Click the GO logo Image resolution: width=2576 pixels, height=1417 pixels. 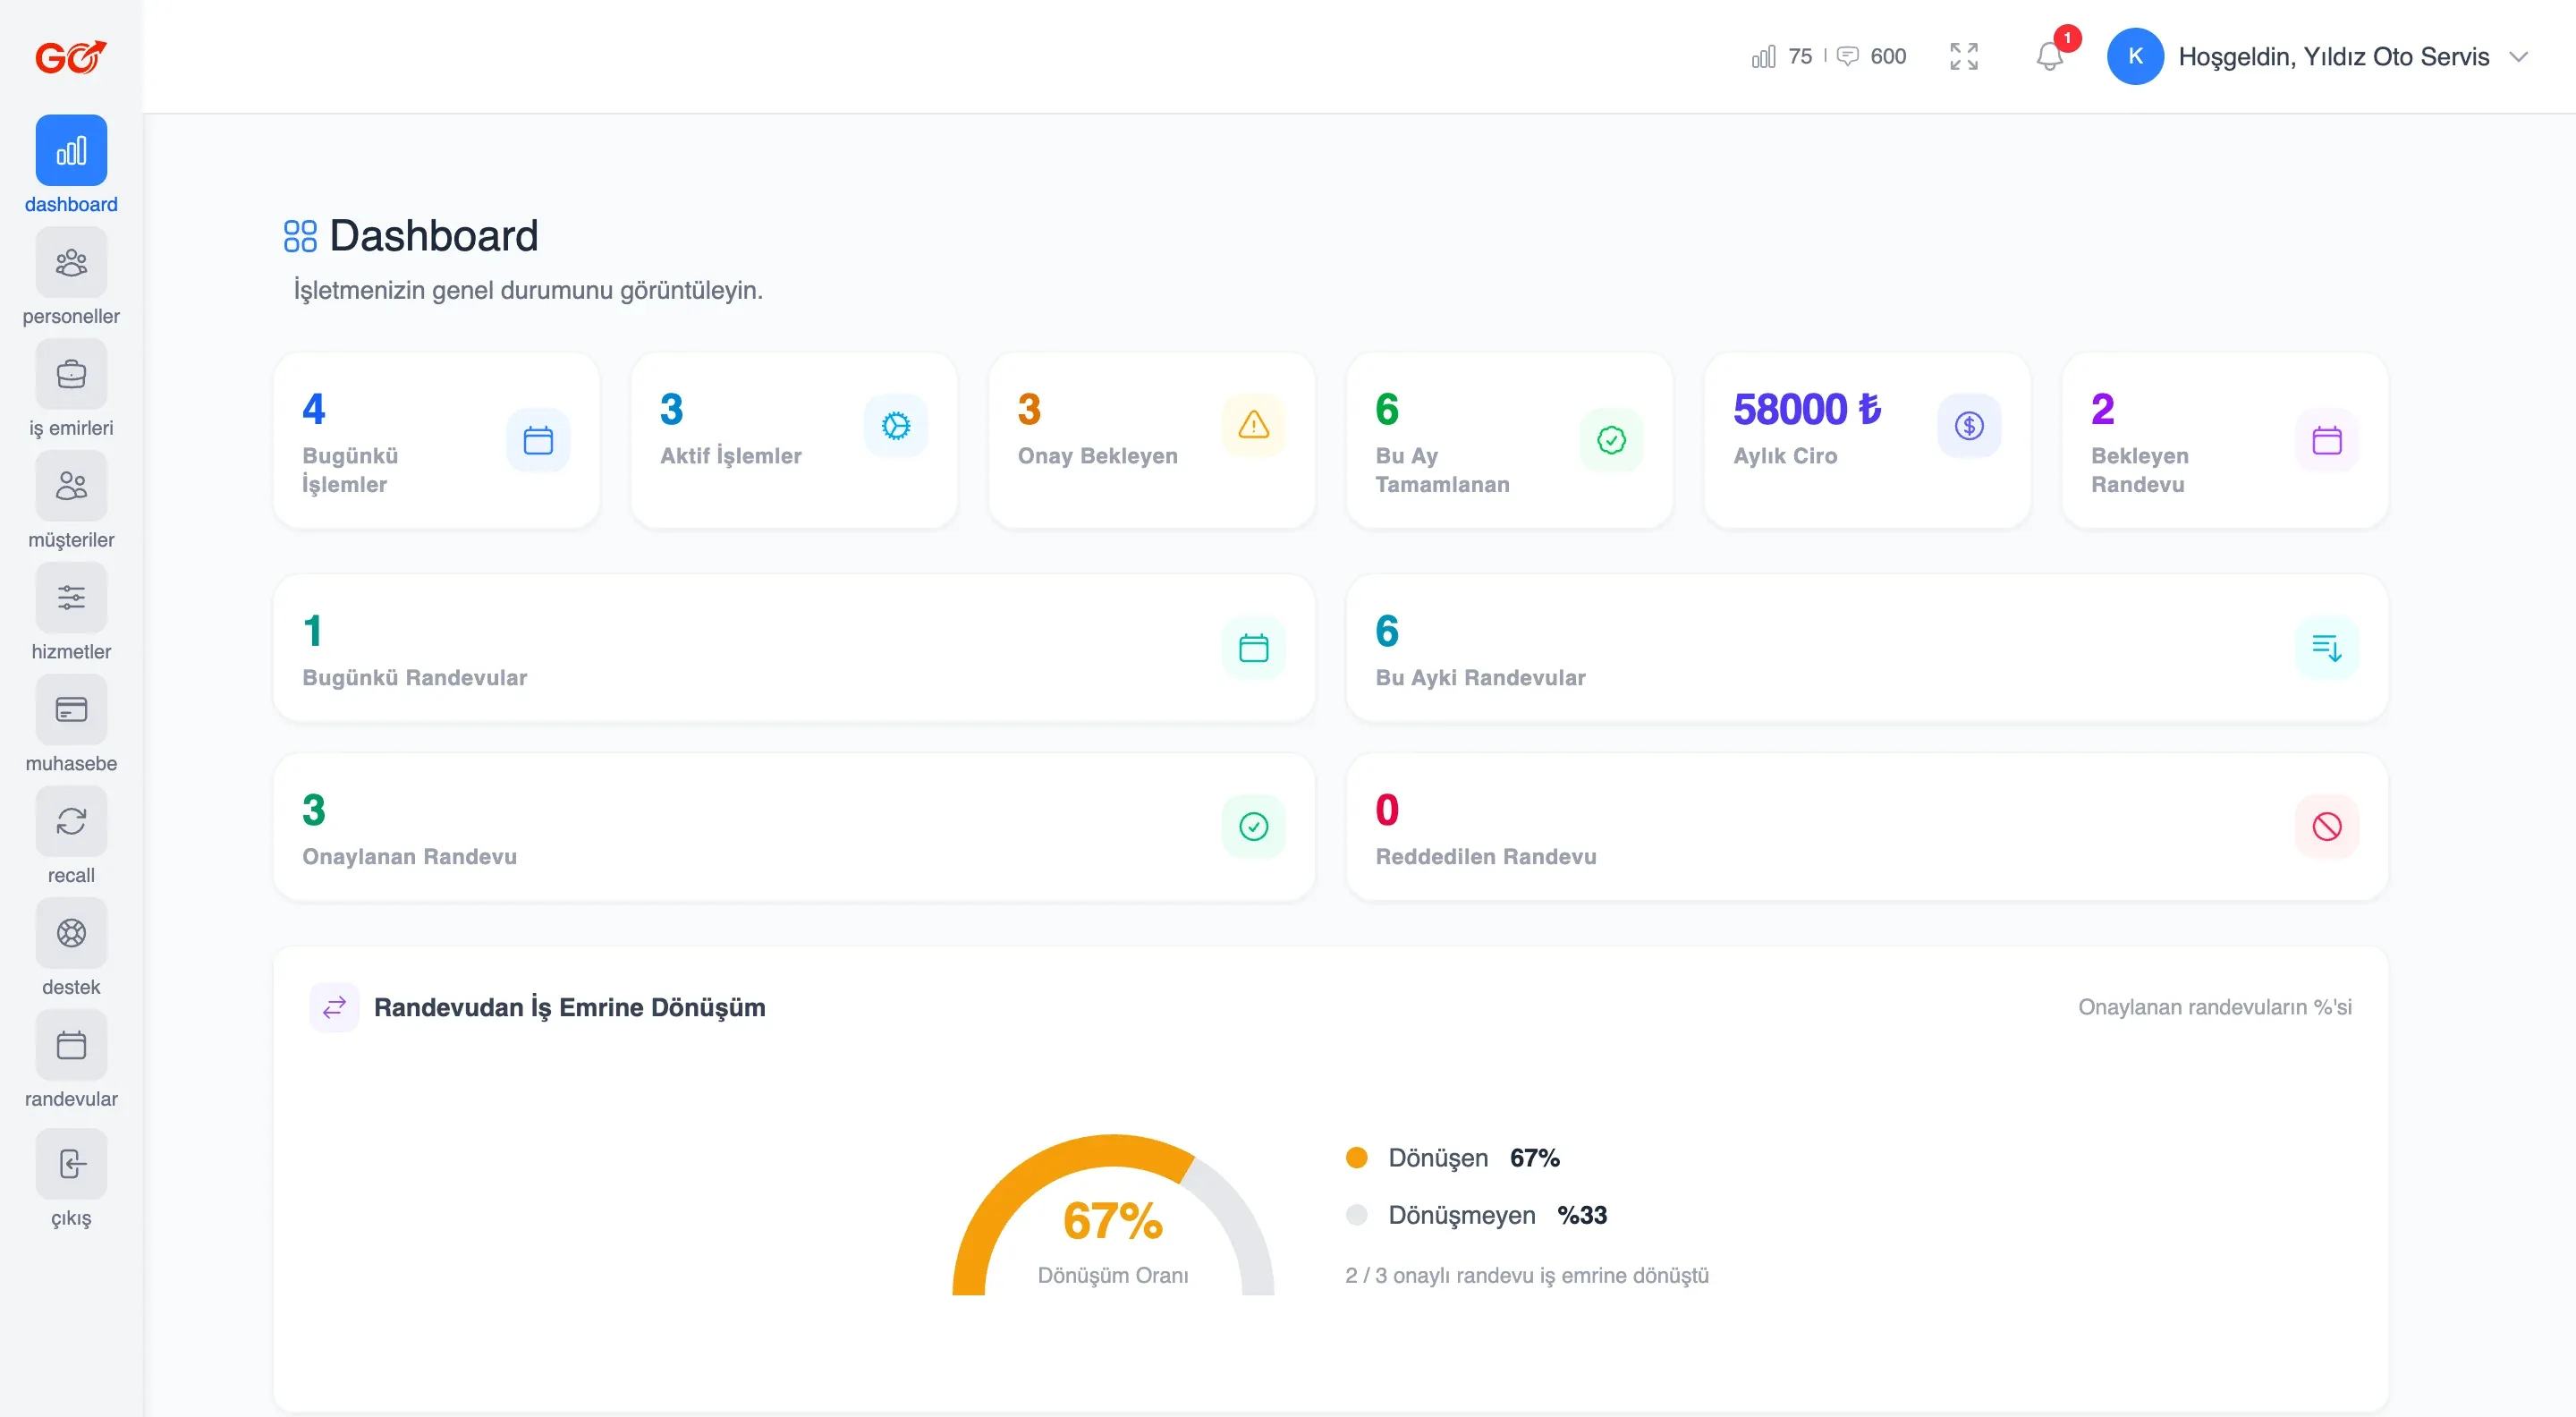click(x=71, y=57)
